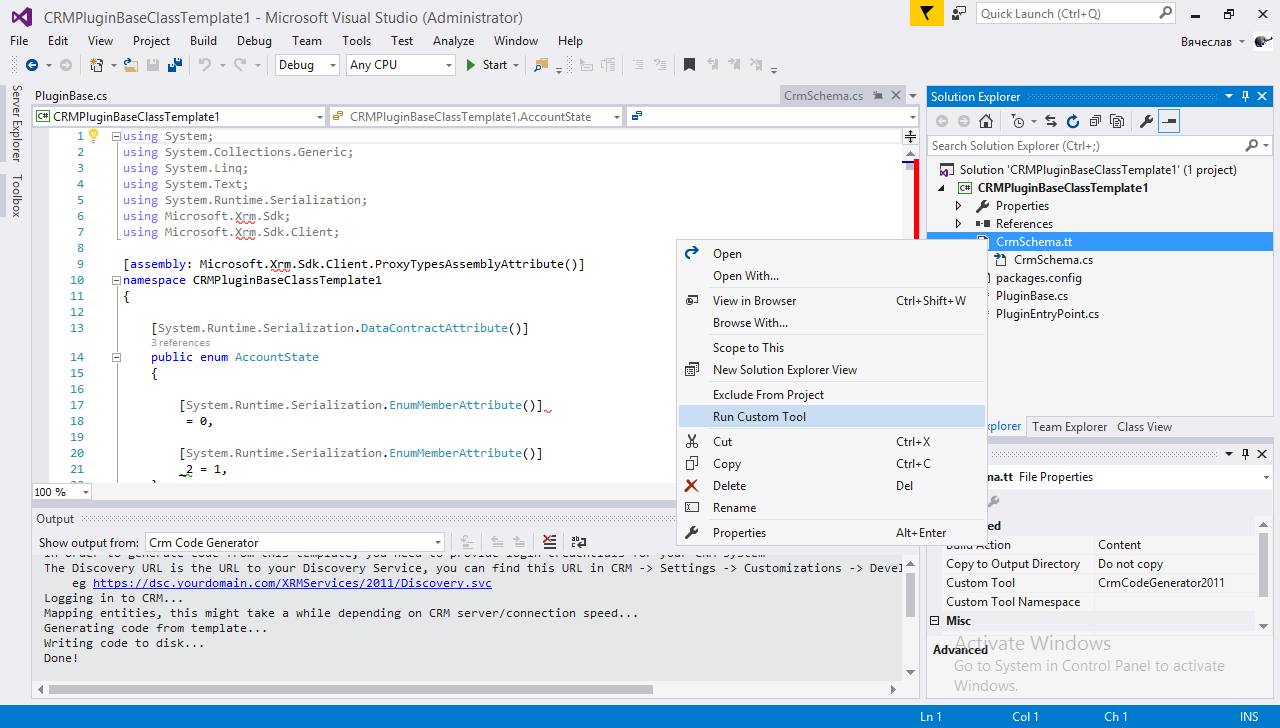
Task: Expand the References node in Solution Explorer
Action: click(x=959, y=224)
